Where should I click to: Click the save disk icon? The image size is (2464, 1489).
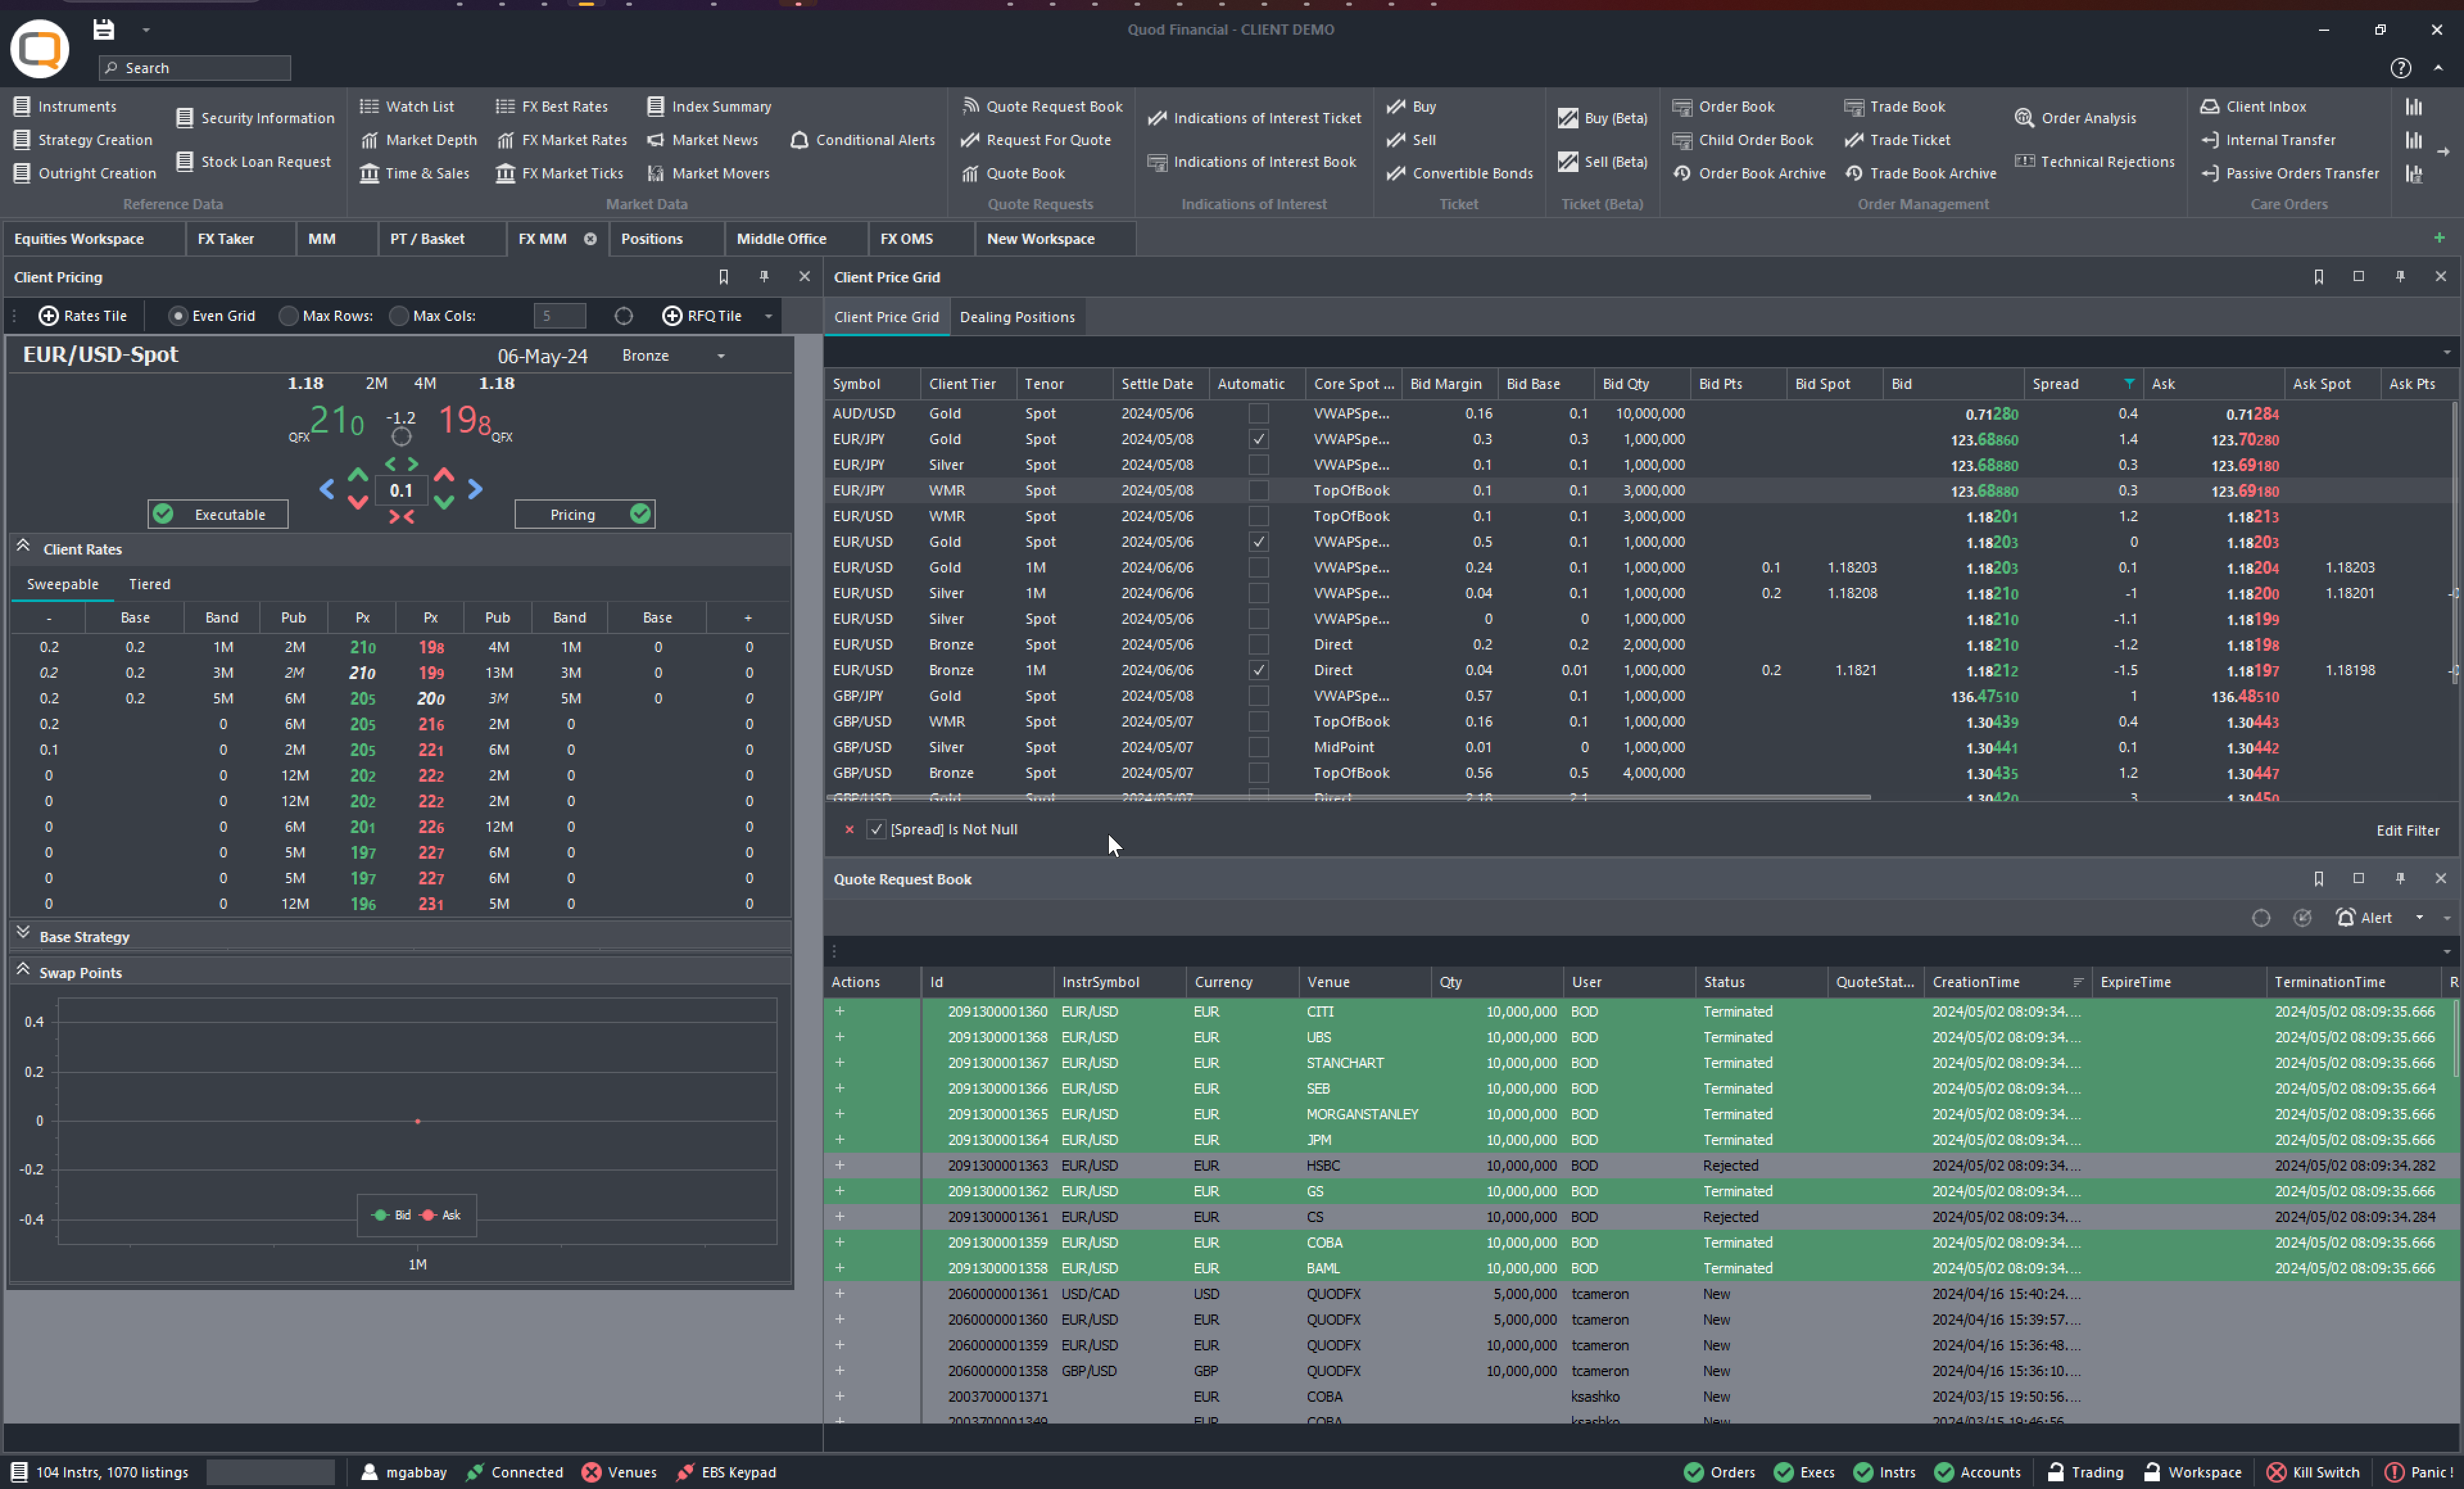(103, 29)
